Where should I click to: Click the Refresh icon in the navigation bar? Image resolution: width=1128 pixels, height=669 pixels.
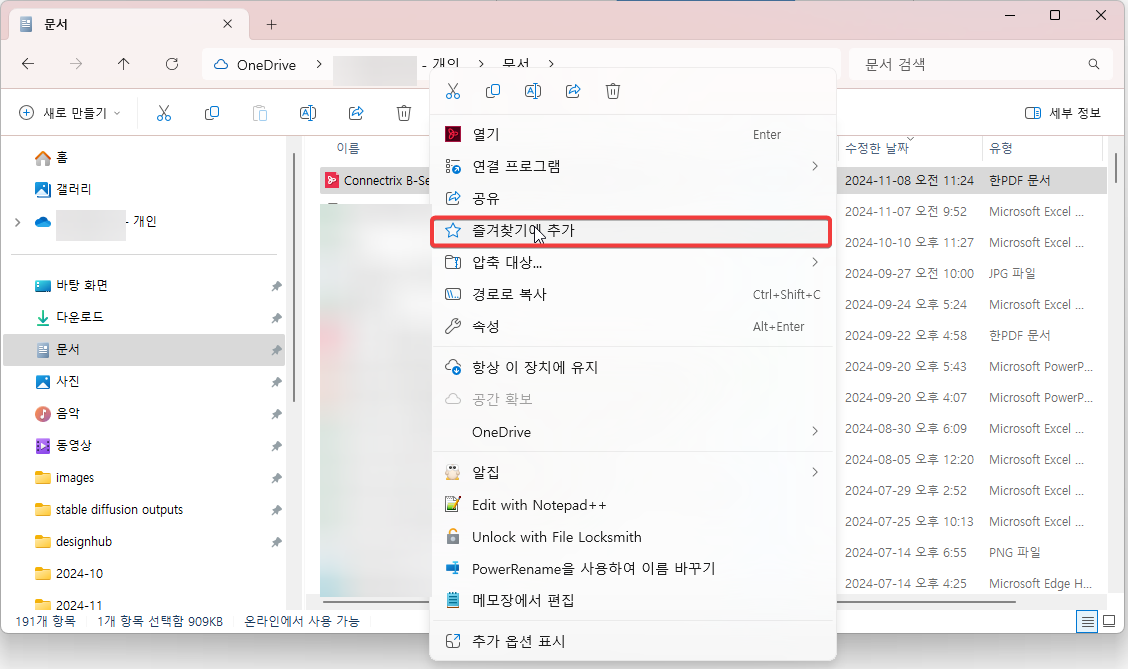pyautogui.click(x=171, y=64)
